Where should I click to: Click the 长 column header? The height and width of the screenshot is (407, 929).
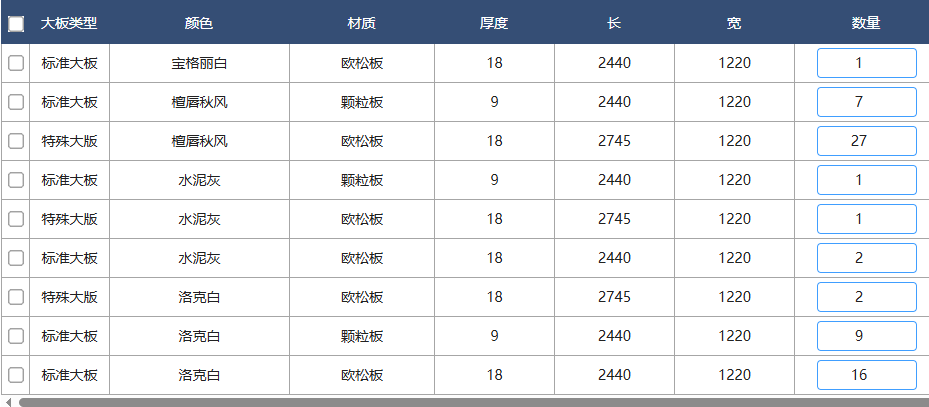pyautogui.click(x=614, y=24)
